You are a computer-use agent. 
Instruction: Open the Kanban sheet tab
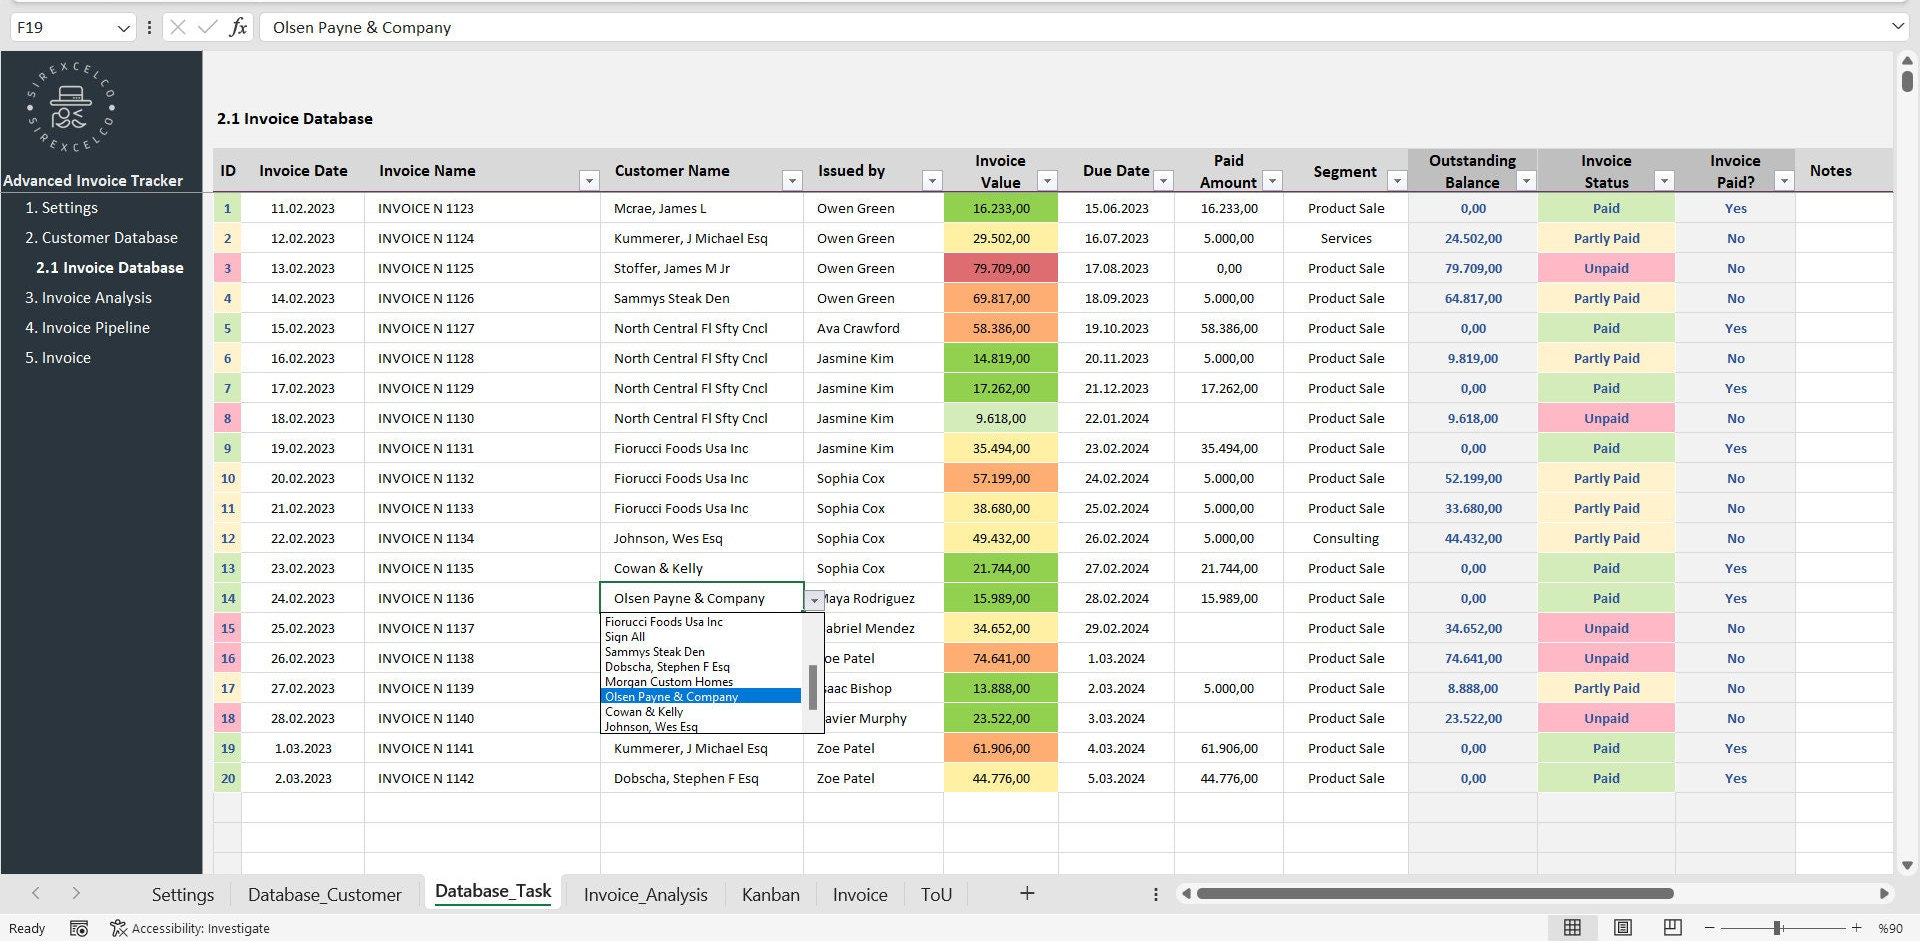(770, 894)
